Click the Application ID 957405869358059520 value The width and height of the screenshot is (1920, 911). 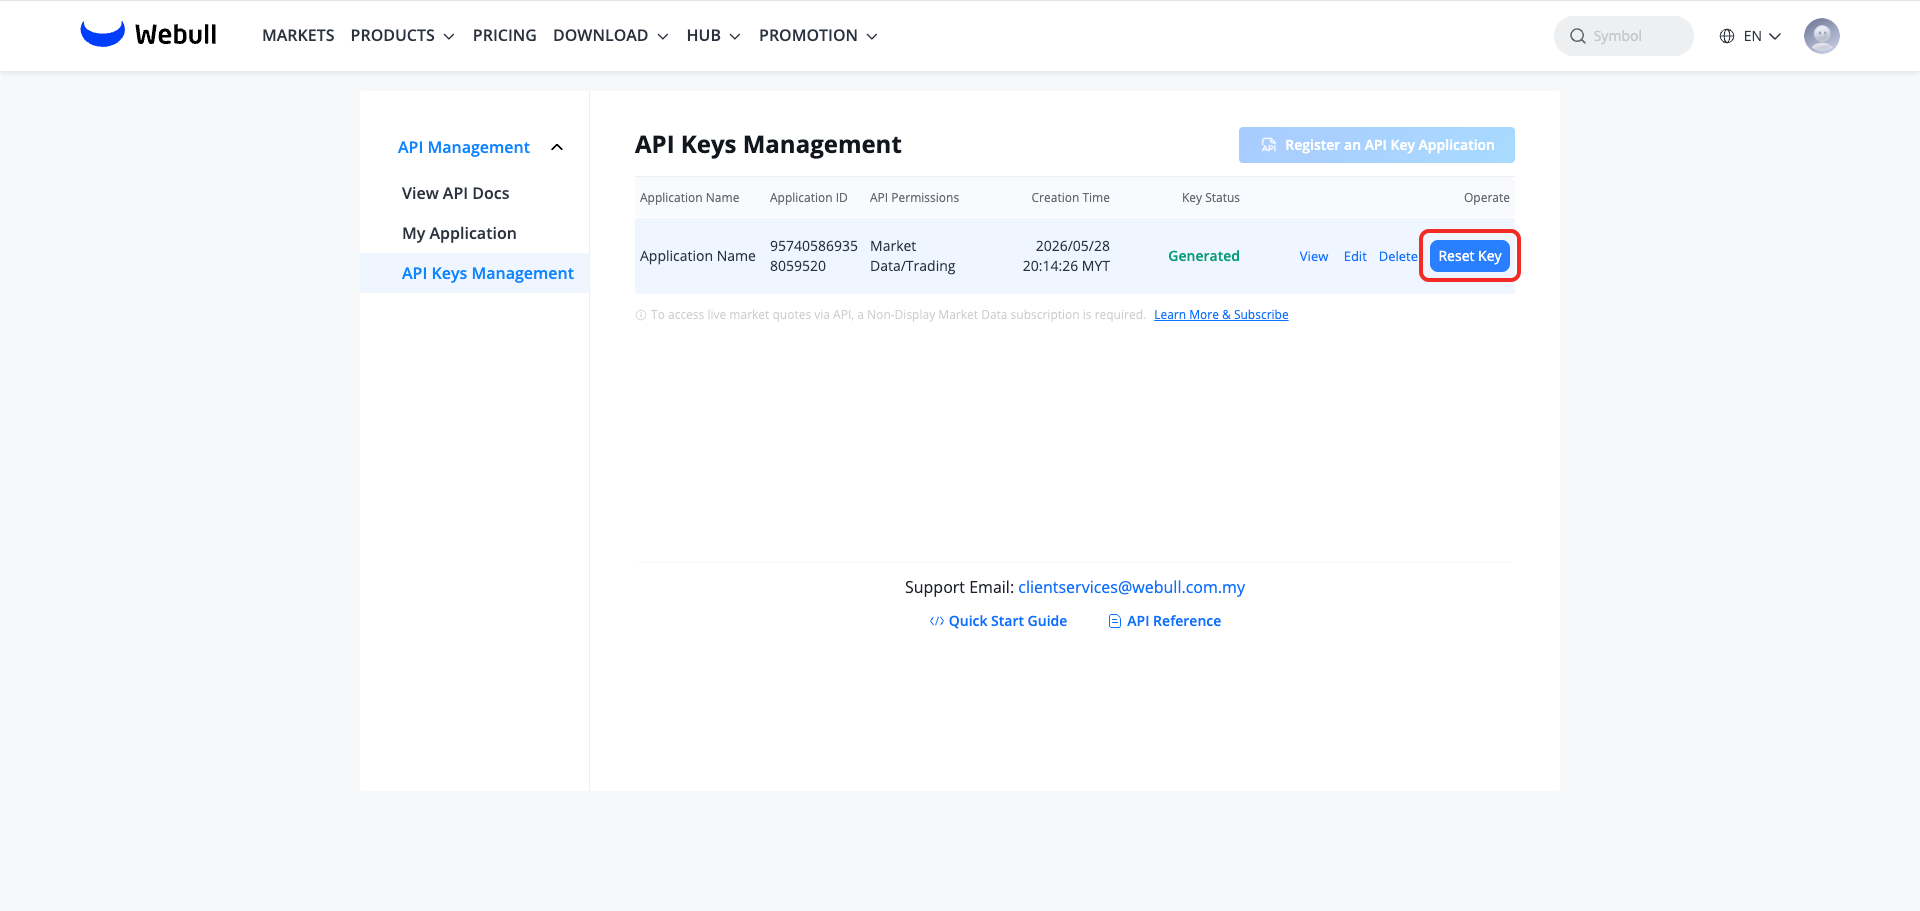(814, 256)
